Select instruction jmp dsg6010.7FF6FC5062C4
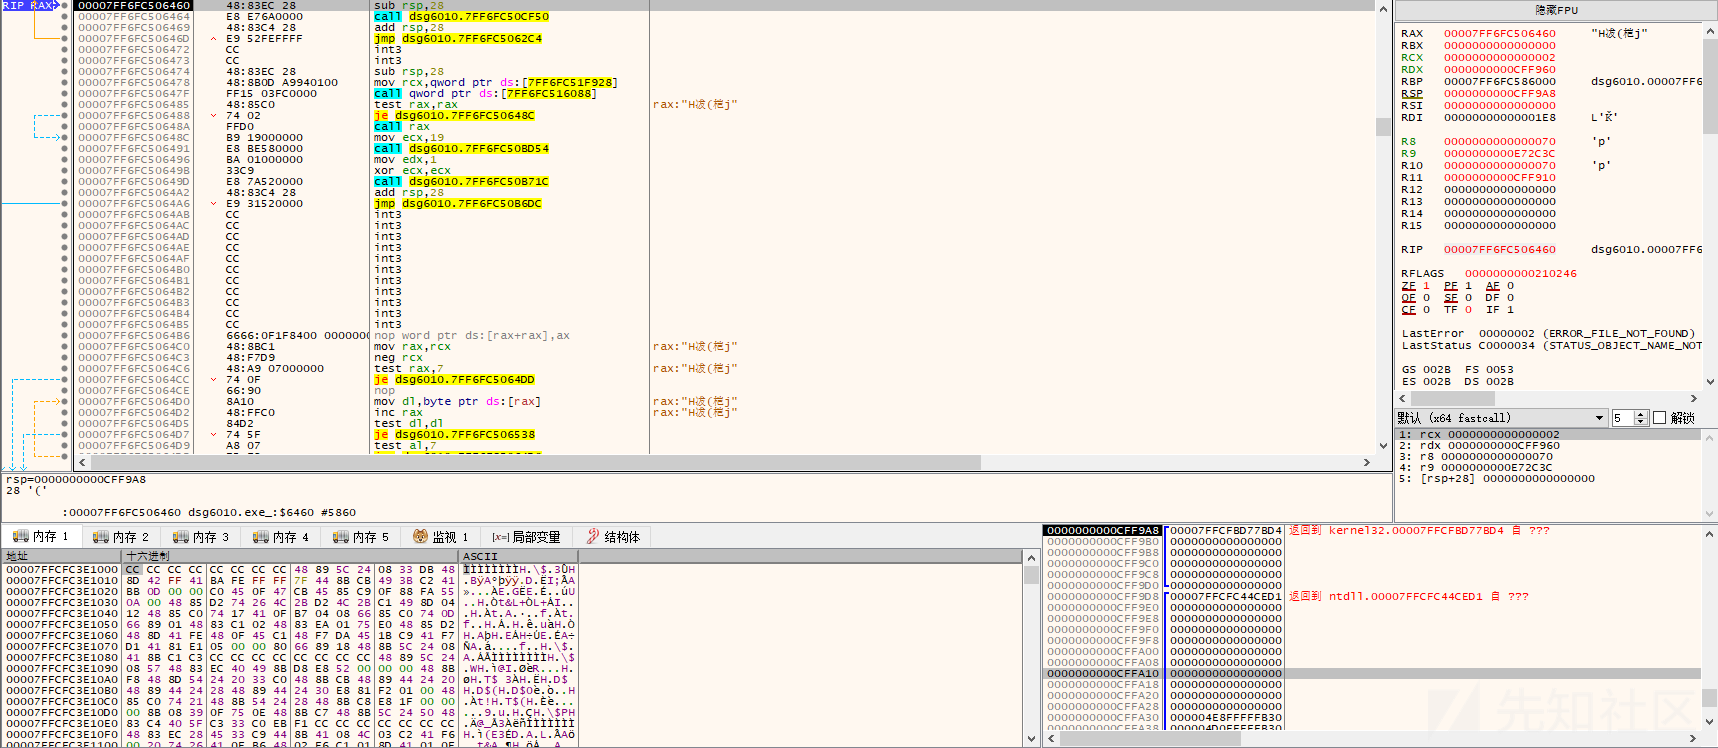Screen dimensions: 1718x748 point(458,39)
